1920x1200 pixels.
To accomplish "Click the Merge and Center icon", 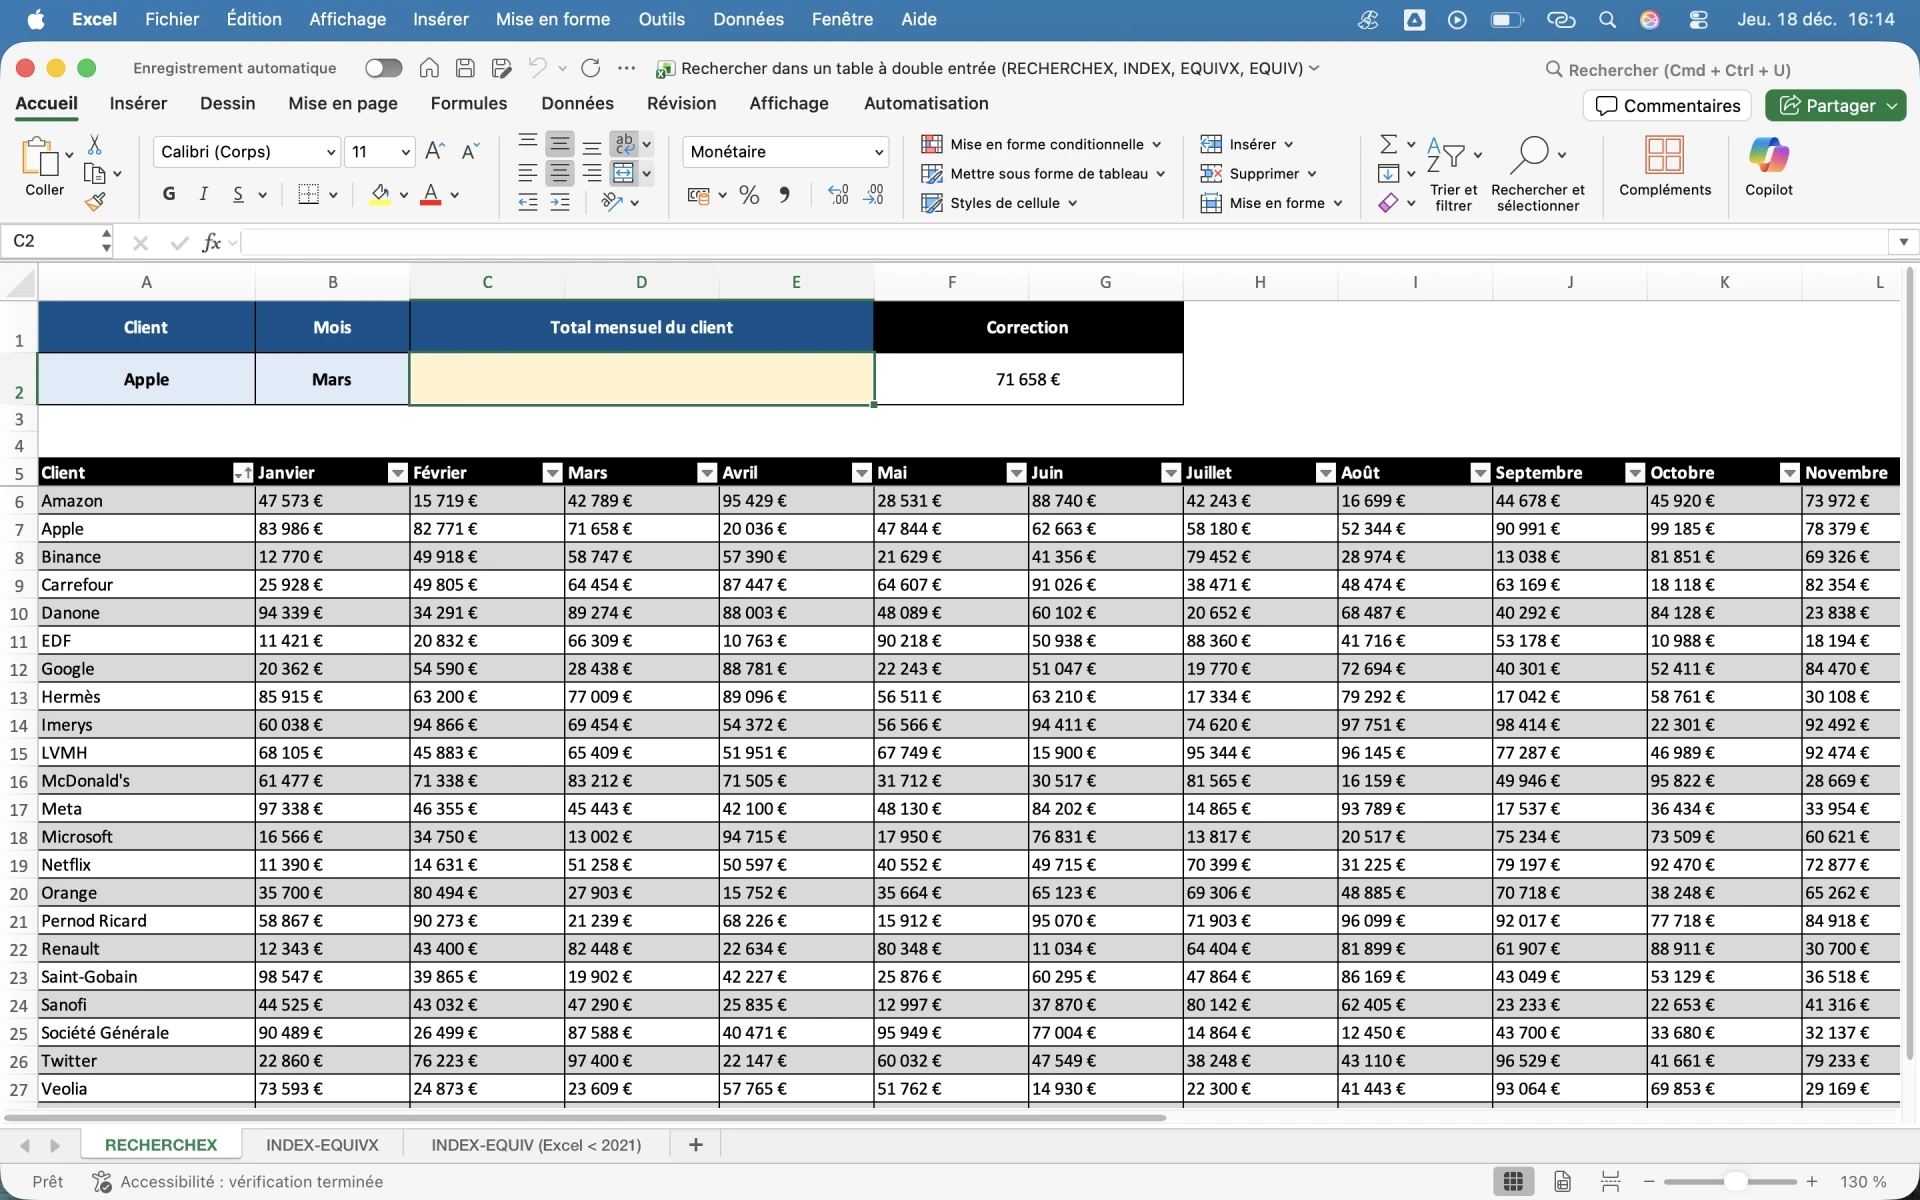I will coord(624,173).
